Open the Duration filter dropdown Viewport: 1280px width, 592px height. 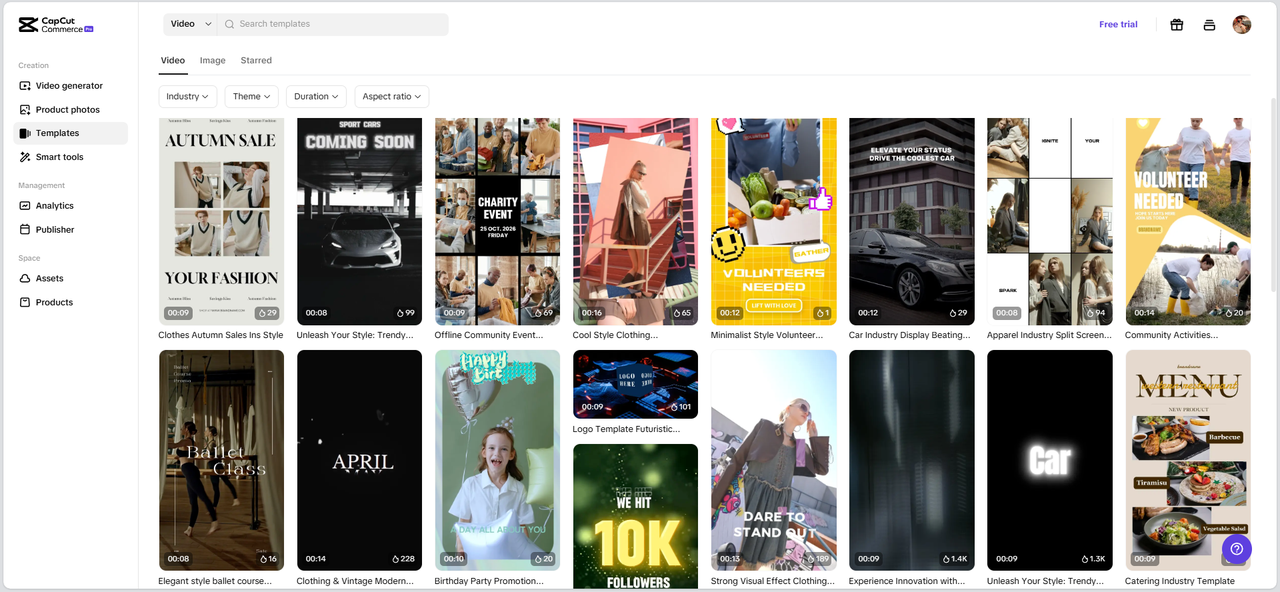click(x=316, y=96)
